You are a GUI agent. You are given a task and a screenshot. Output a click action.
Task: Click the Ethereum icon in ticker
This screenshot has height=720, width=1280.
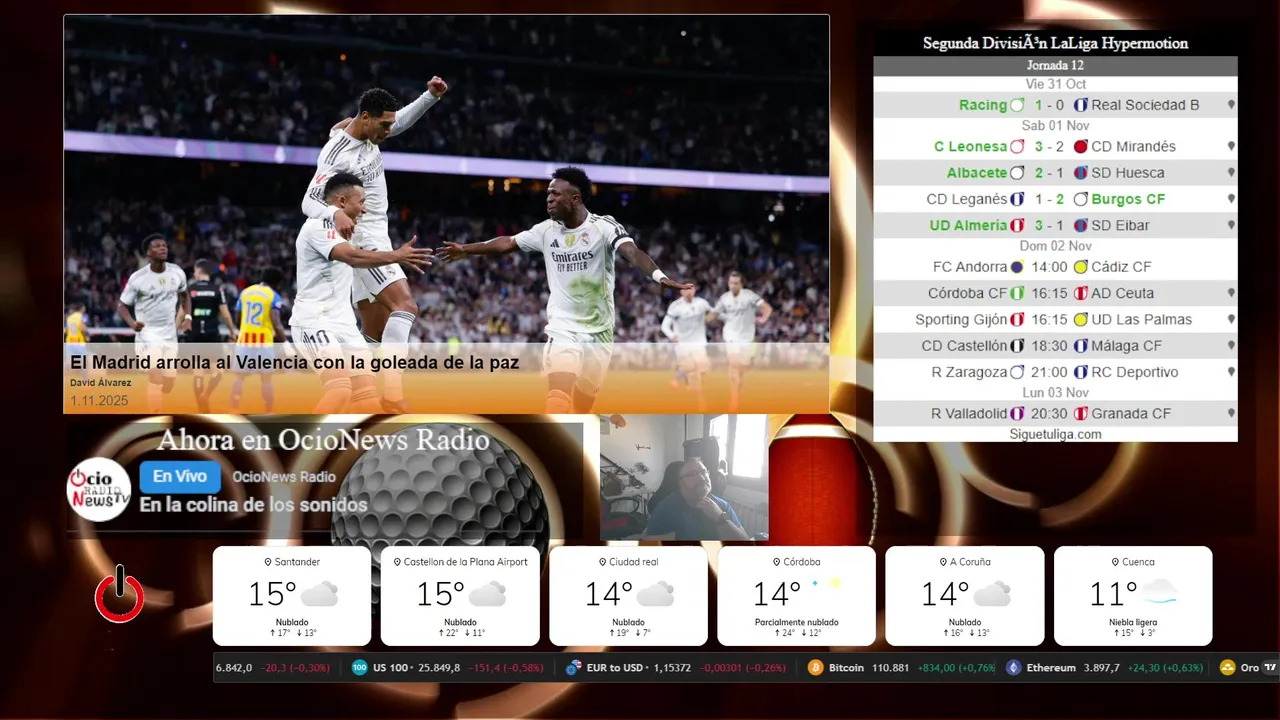click(x=1013, y=668)
